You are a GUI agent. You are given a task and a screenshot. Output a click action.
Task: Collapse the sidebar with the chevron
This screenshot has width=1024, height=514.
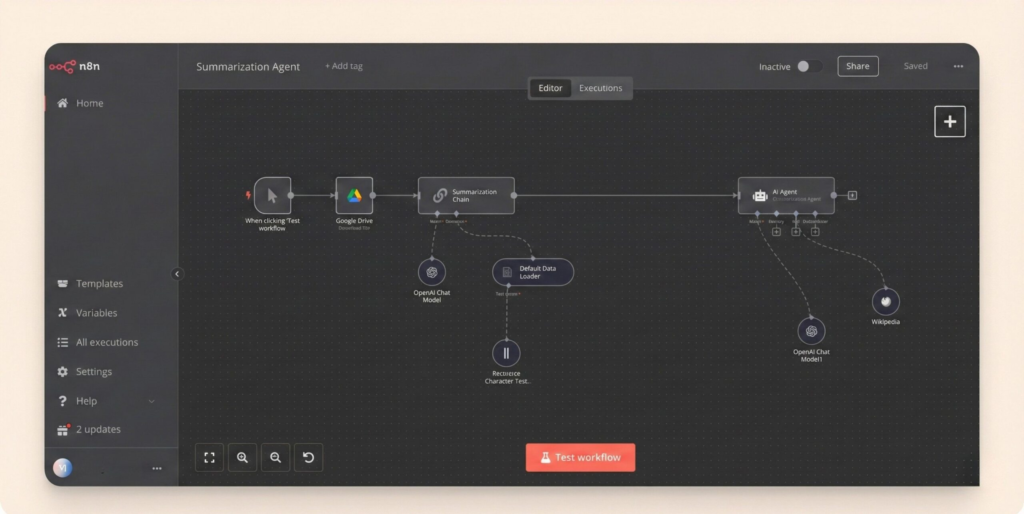[177, 274]
